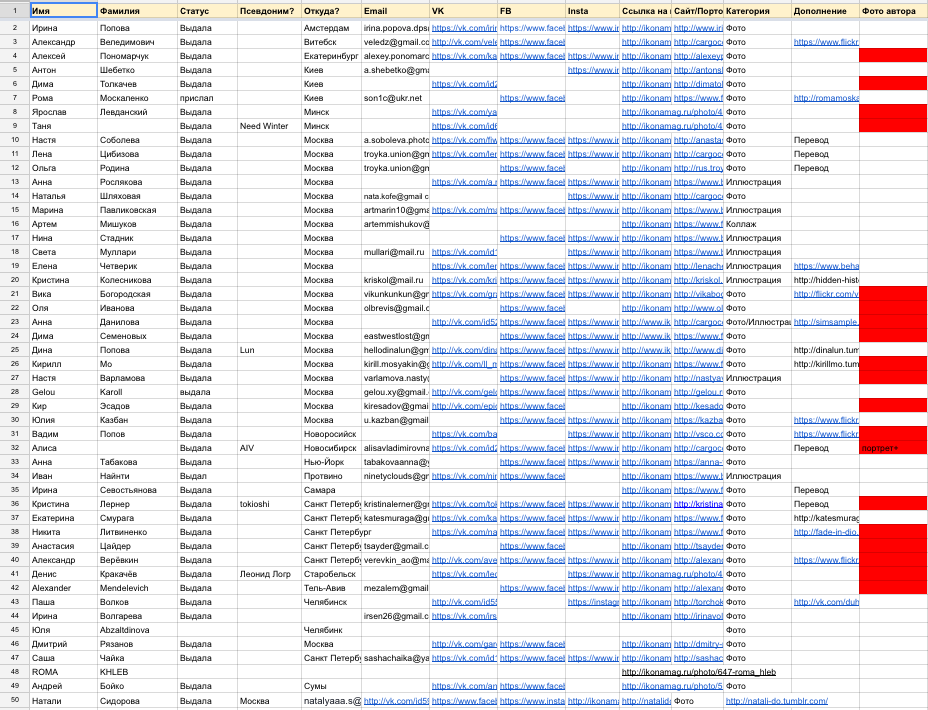Select the Тель-Авив city cell

tap(331, 588)
